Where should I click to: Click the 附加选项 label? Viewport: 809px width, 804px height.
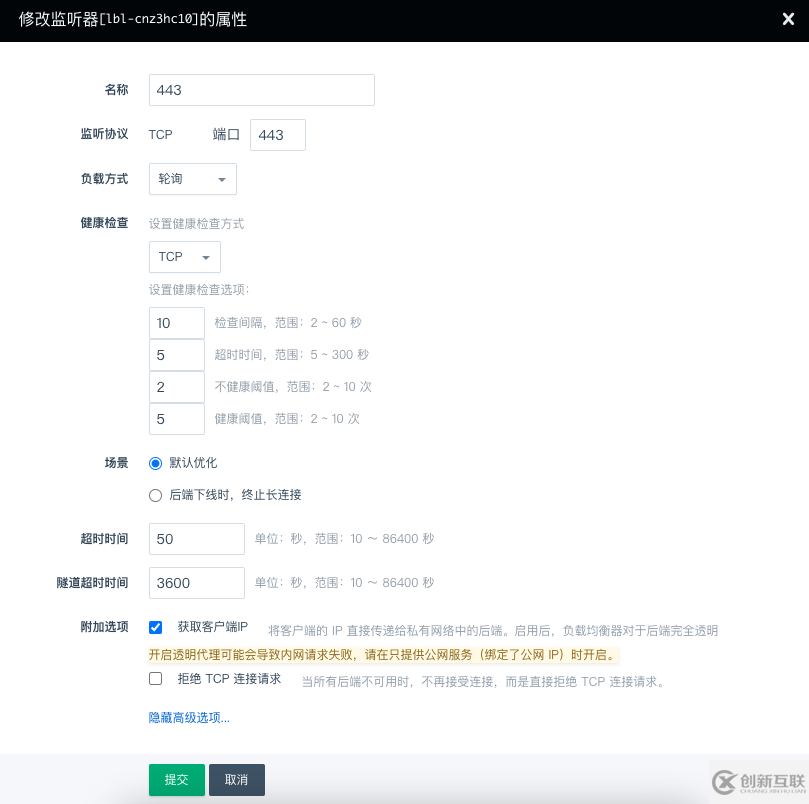point(104,627)
